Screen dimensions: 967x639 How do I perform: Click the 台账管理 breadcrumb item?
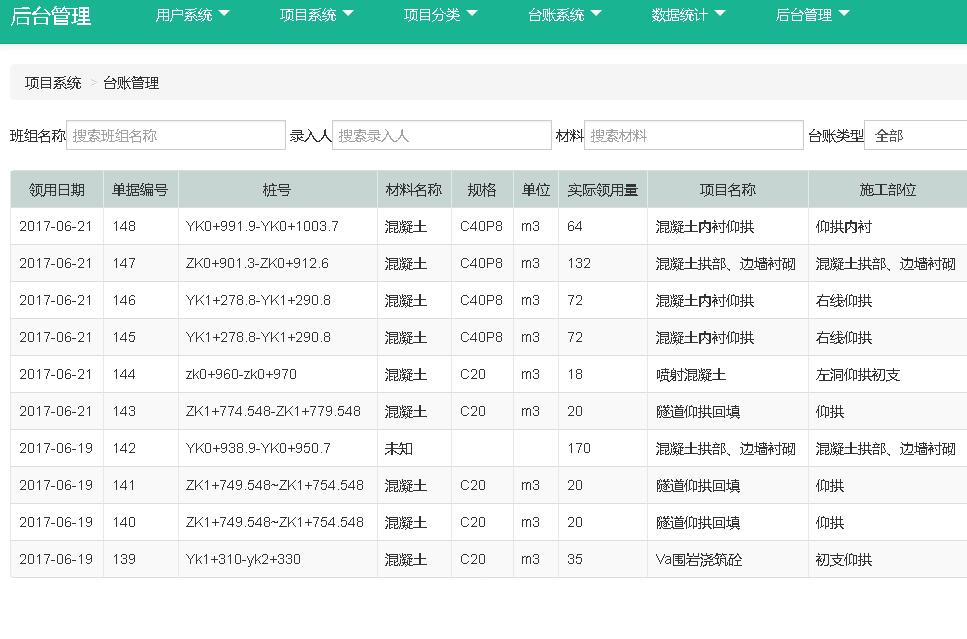coord(131,83)
